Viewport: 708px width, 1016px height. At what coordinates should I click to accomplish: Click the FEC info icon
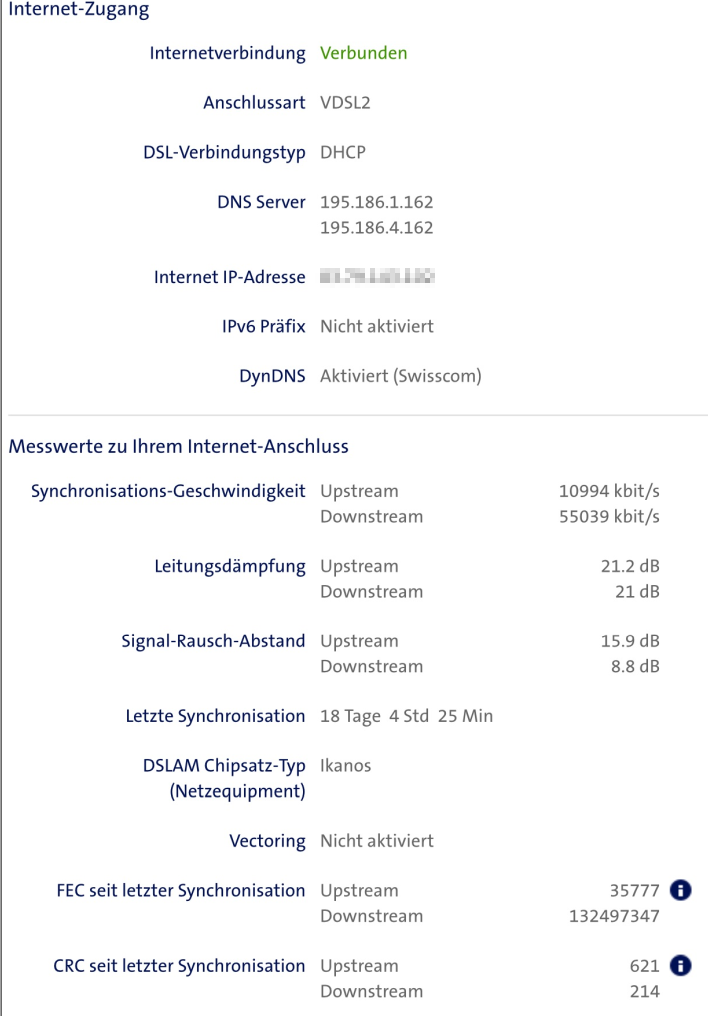pos(680,890)
